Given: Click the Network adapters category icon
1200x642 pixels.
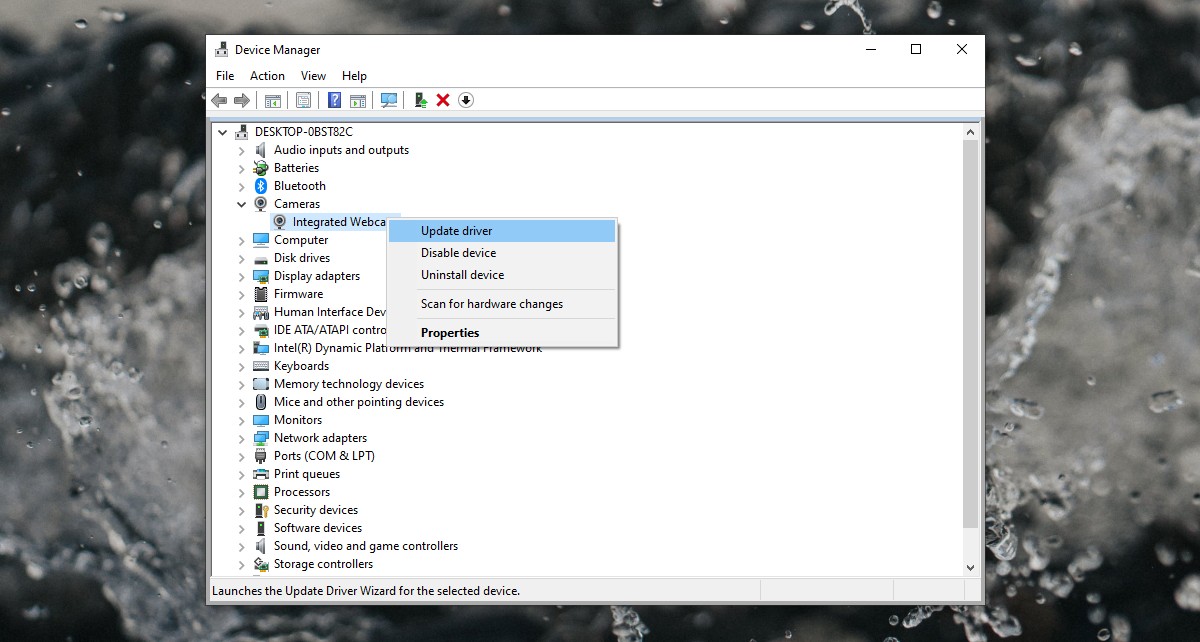Looking at the screenshot, I should (261, 438).
